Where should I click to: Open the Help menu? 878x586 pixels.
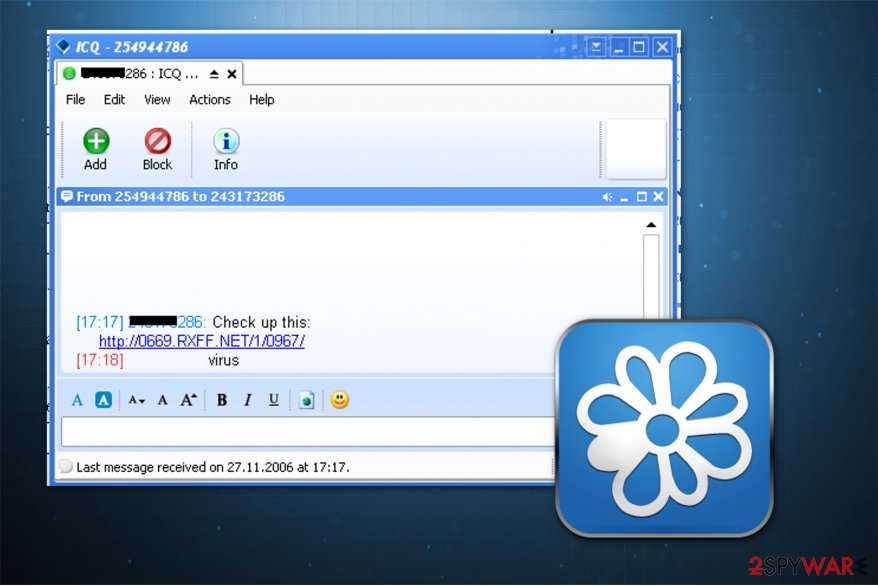tap(261, 100)
